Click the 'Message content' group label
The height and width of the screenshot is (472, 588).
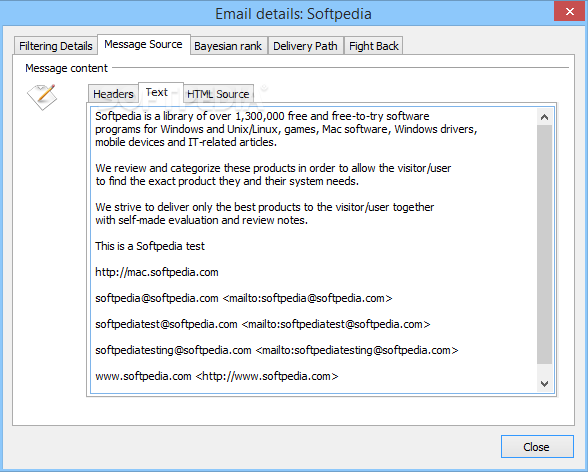click(66, 68)
